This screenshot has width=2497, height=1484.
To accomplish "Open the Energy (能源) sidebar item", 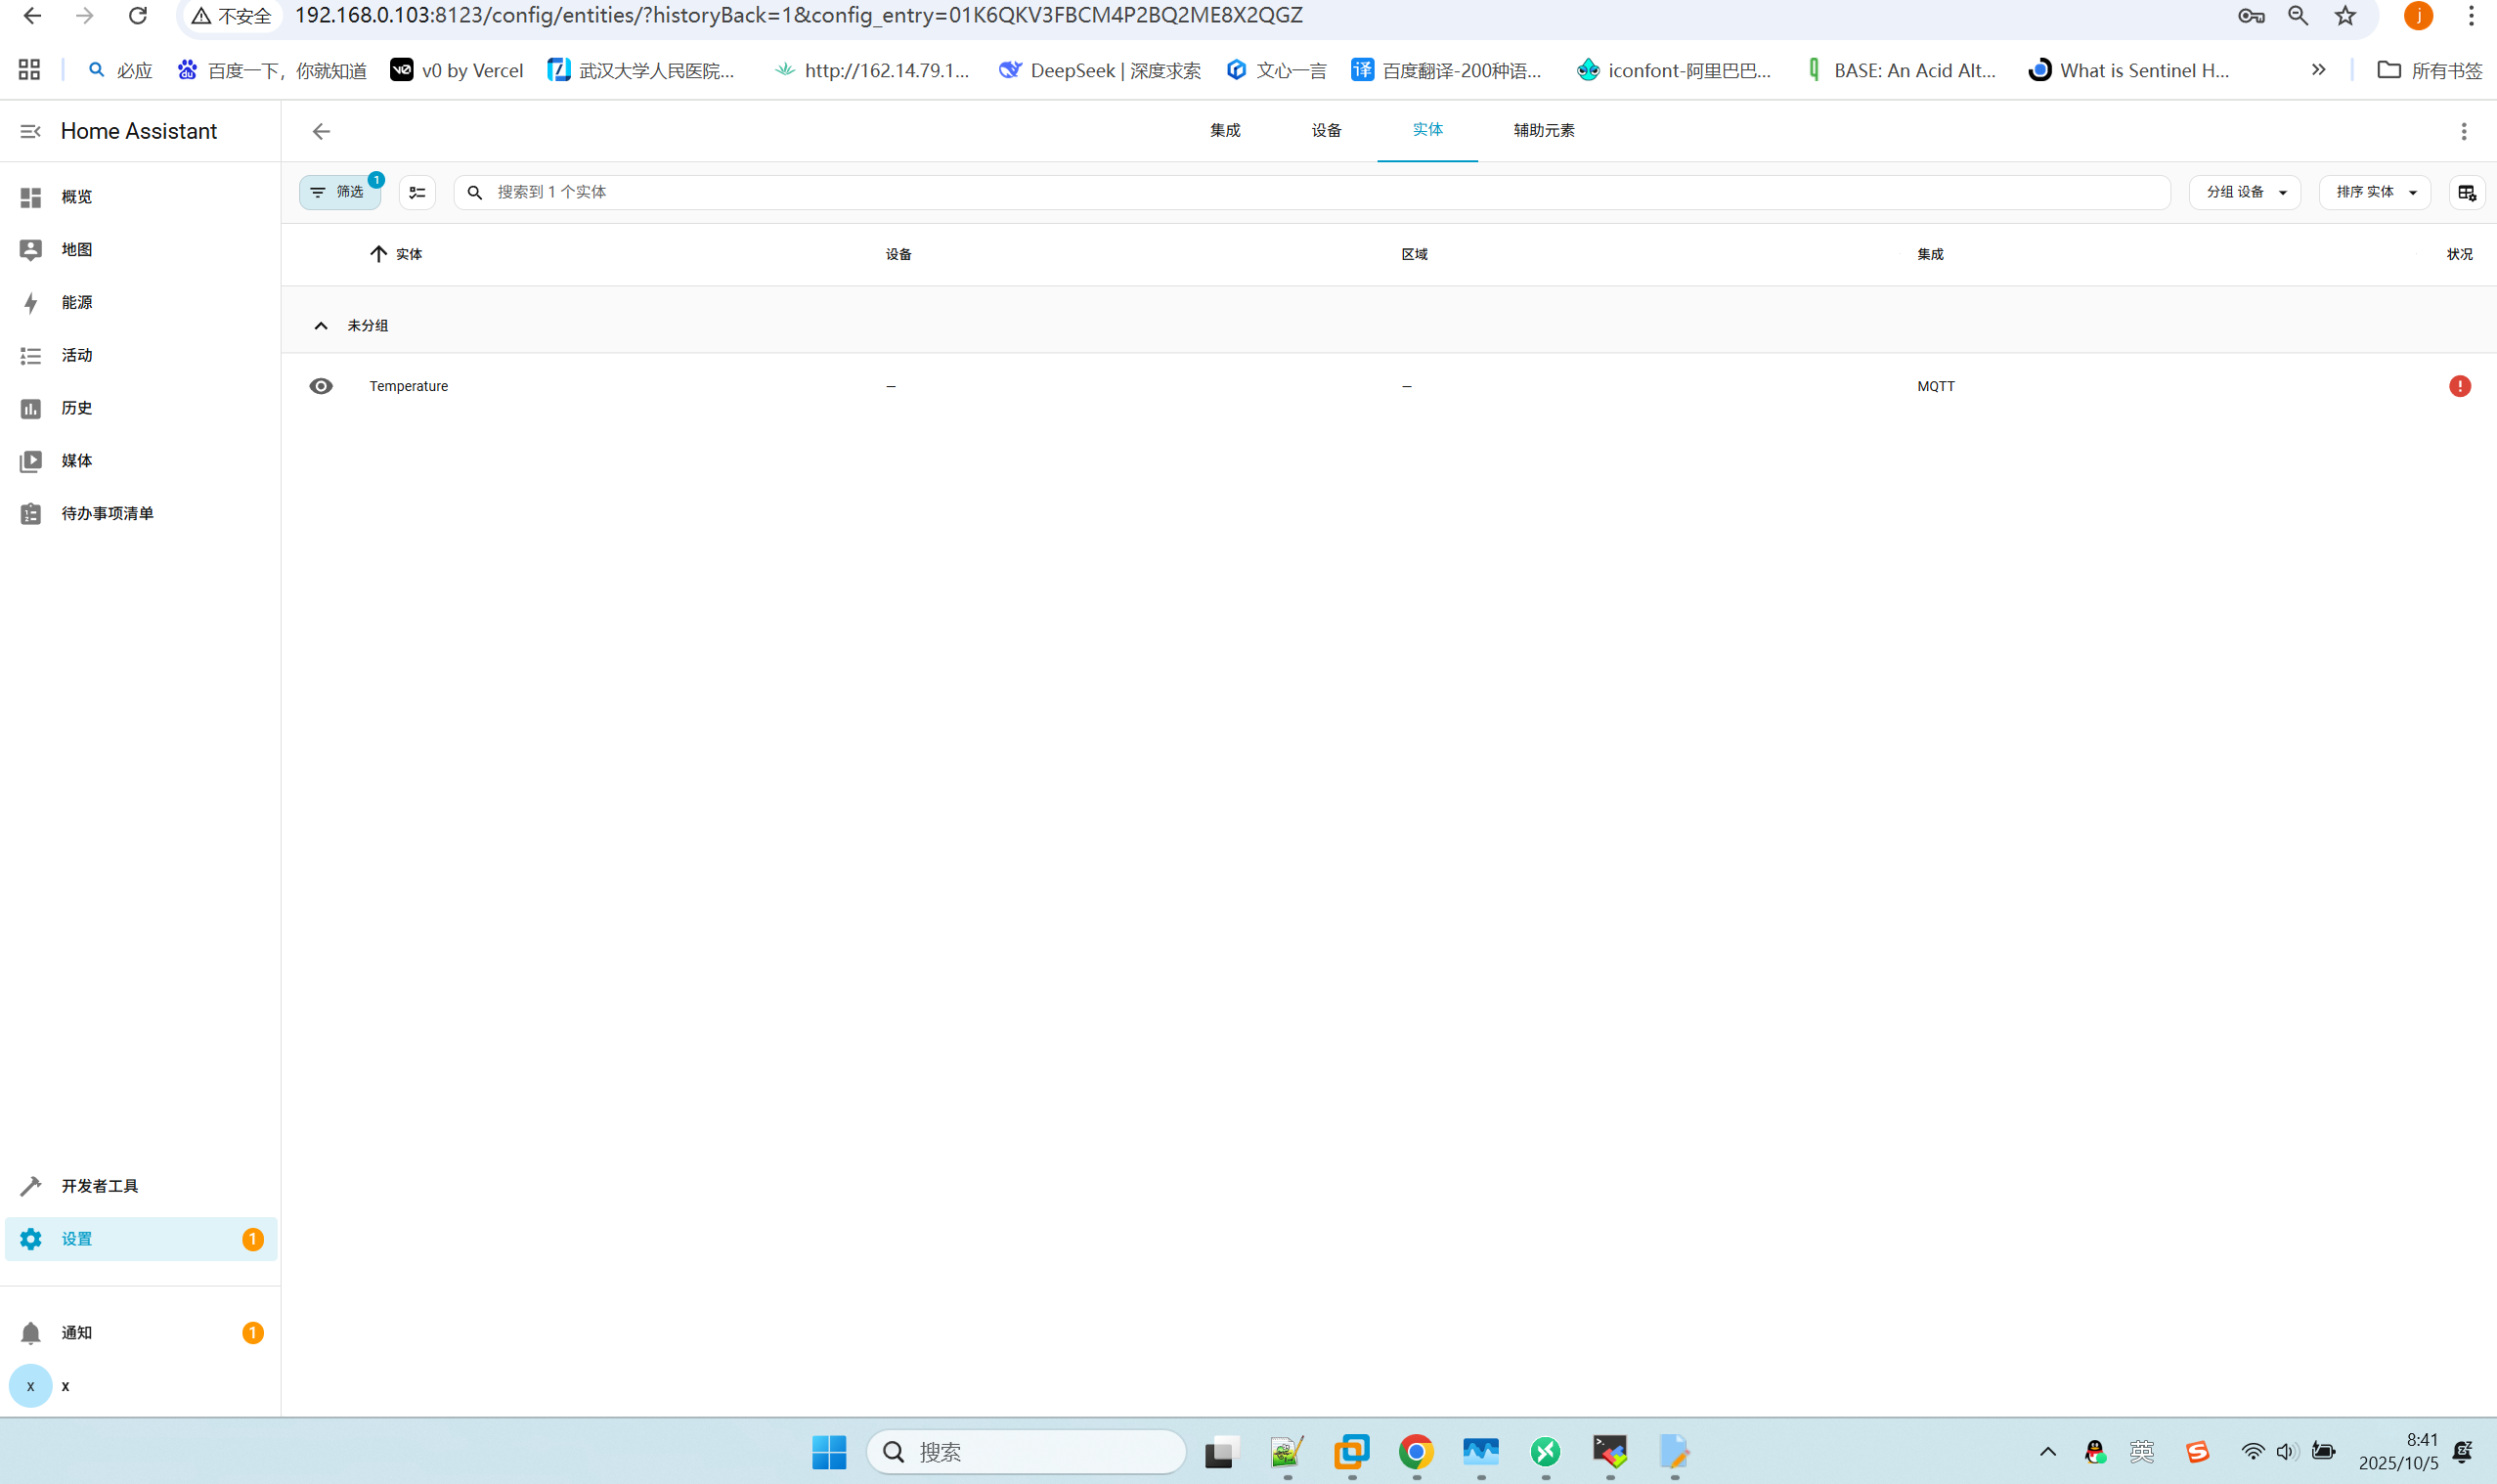I will click(x=76, y=302).
